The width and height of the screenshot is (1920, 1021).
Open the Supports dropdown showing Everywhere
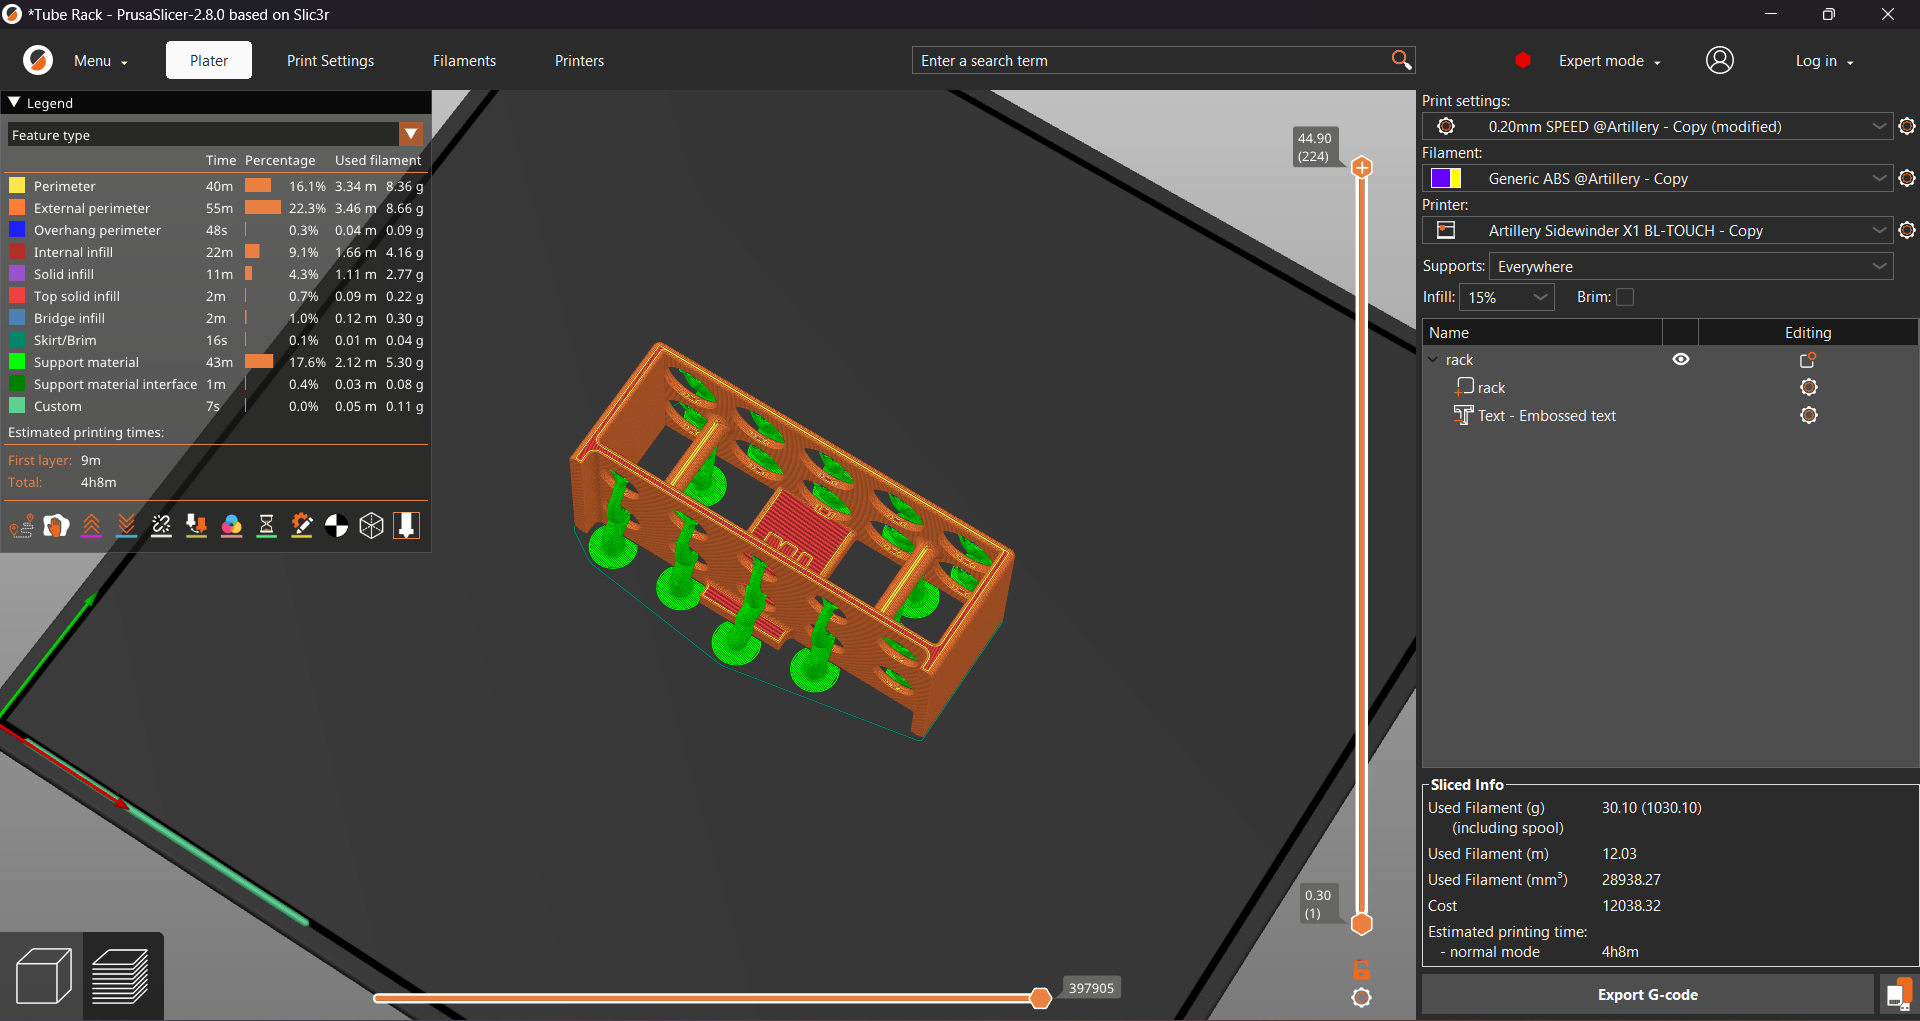point(1690,266)
